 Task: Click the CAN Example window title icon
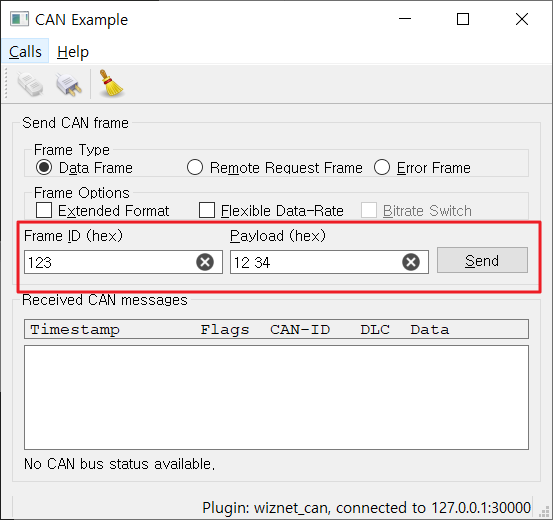(x=19, y=19)
